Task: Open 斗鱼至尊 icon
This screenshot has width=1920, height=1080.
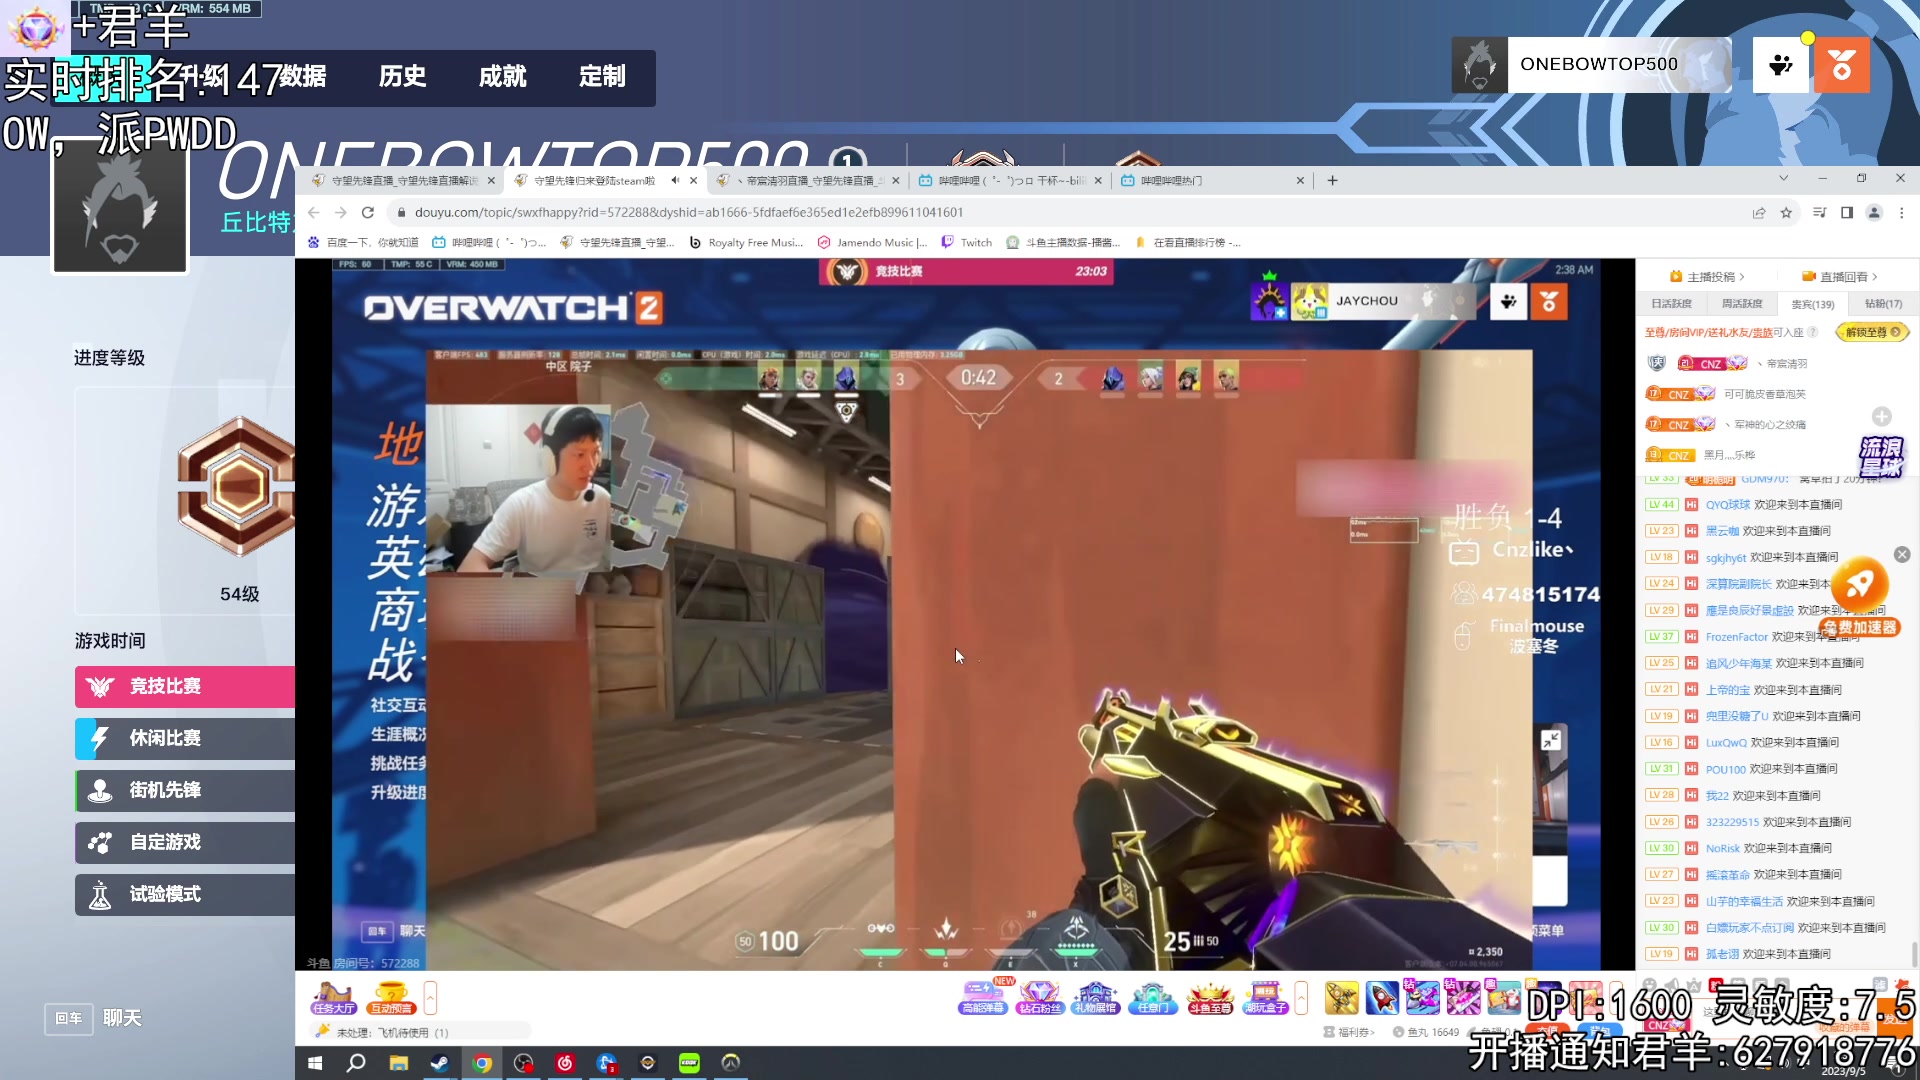Action: (1209, 997)
